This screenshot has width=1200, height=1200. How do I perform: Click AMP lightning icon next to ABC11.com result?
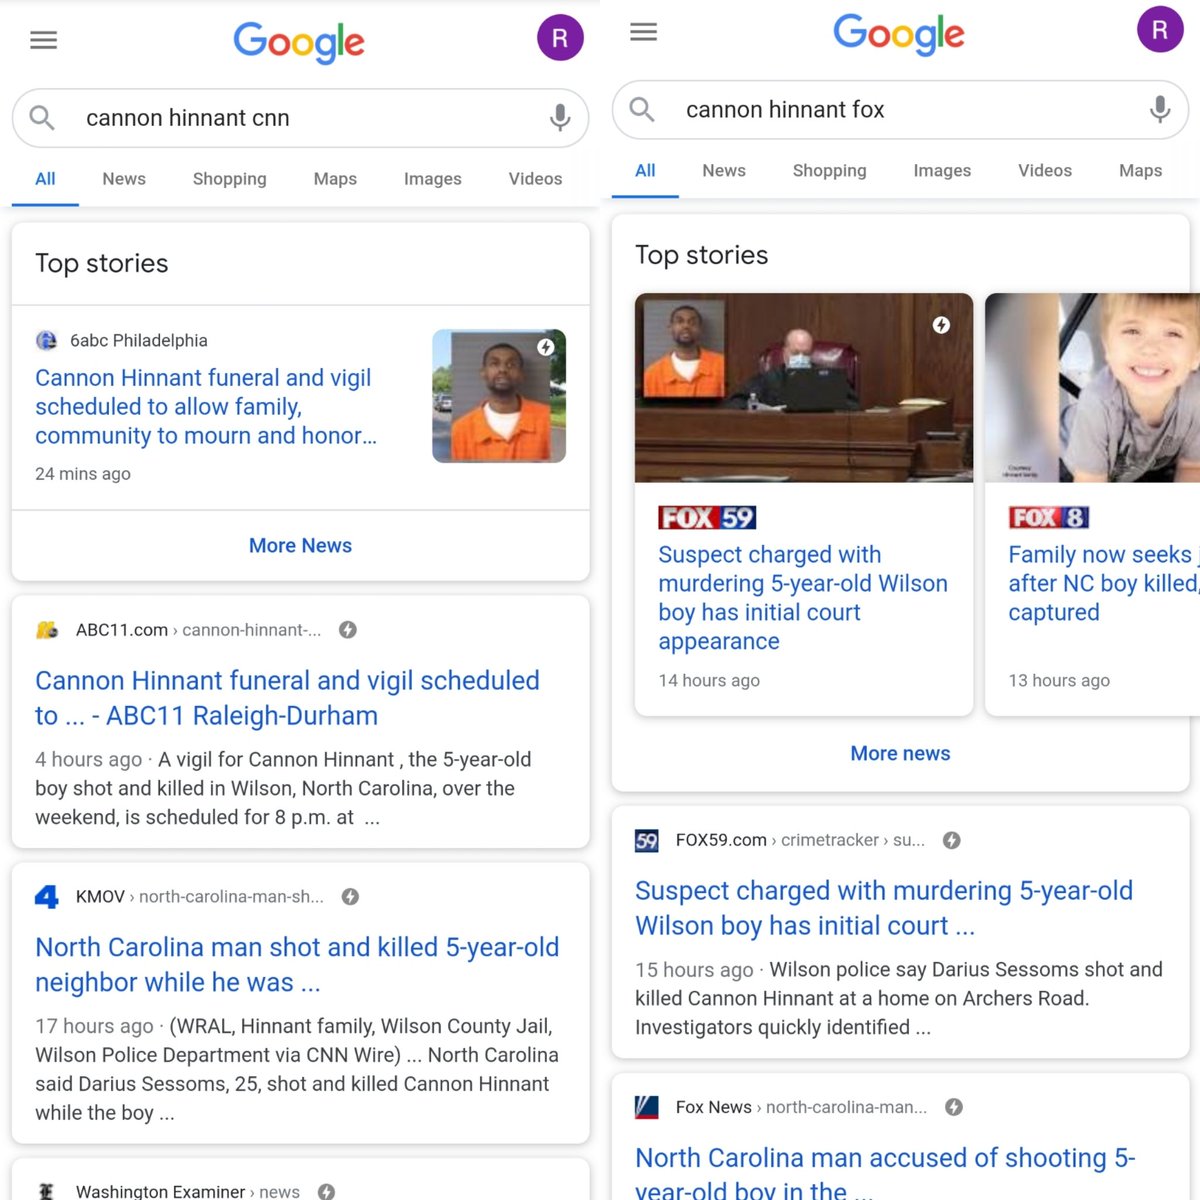click(348, 630)
